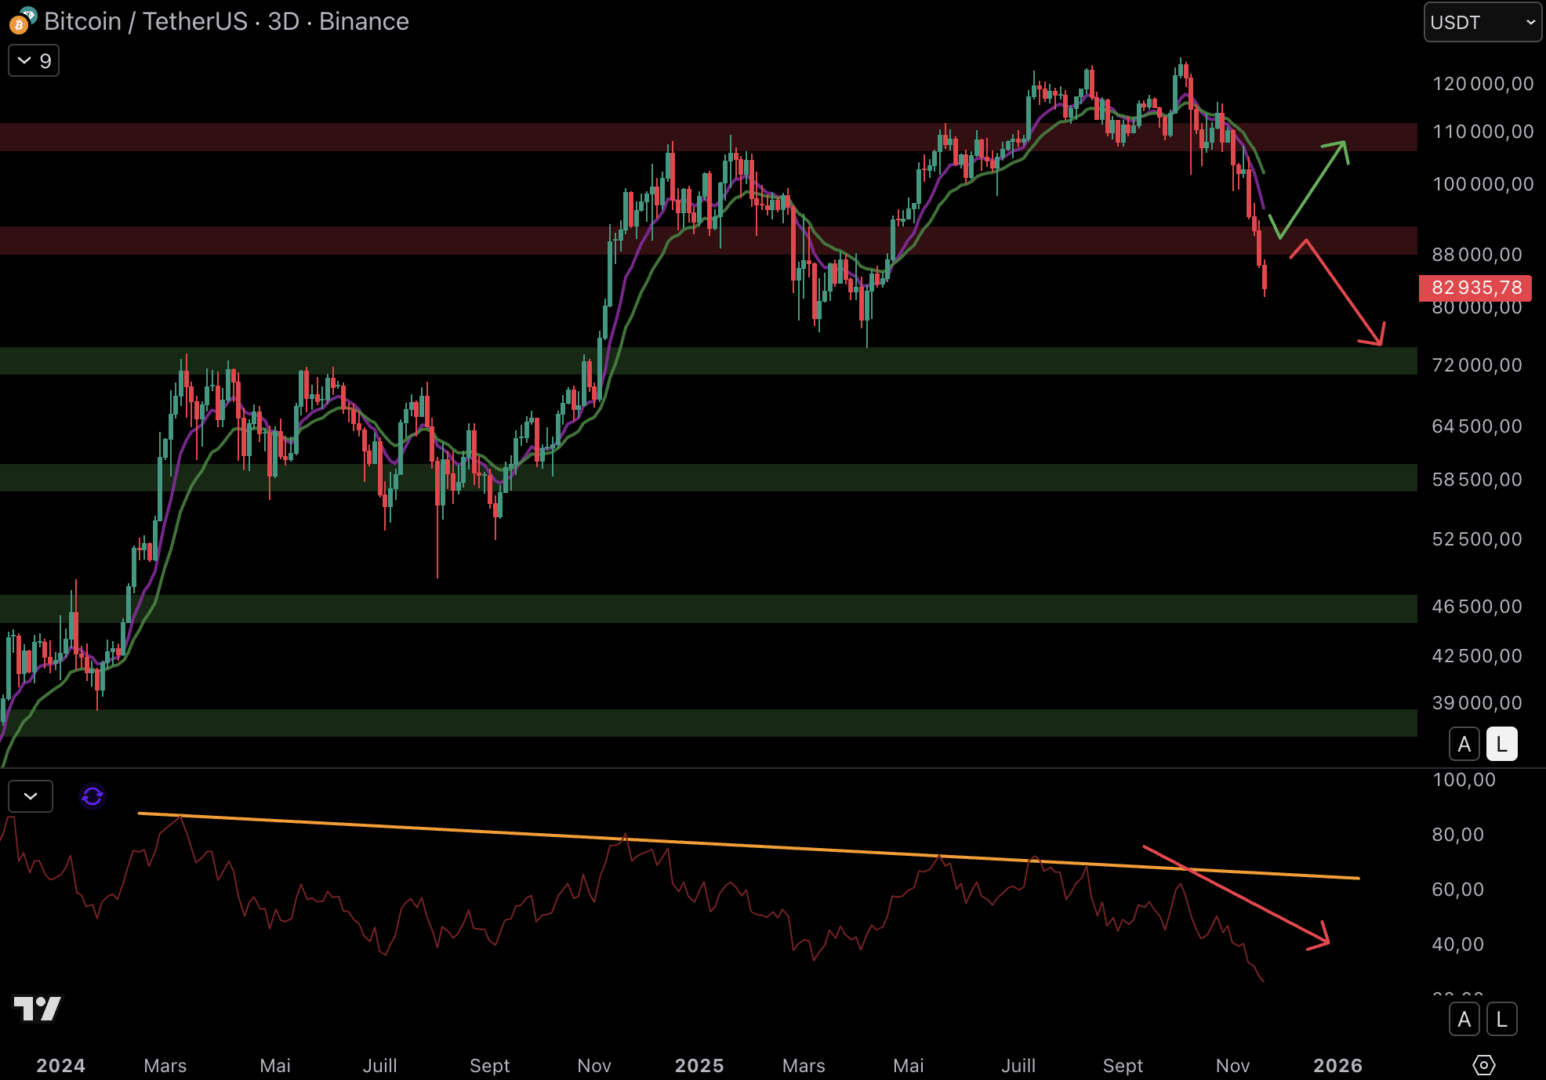Click the Bitcoin symbol logo icon
This screenshot has height=1080, width=1546.
(x=21, y=21)
